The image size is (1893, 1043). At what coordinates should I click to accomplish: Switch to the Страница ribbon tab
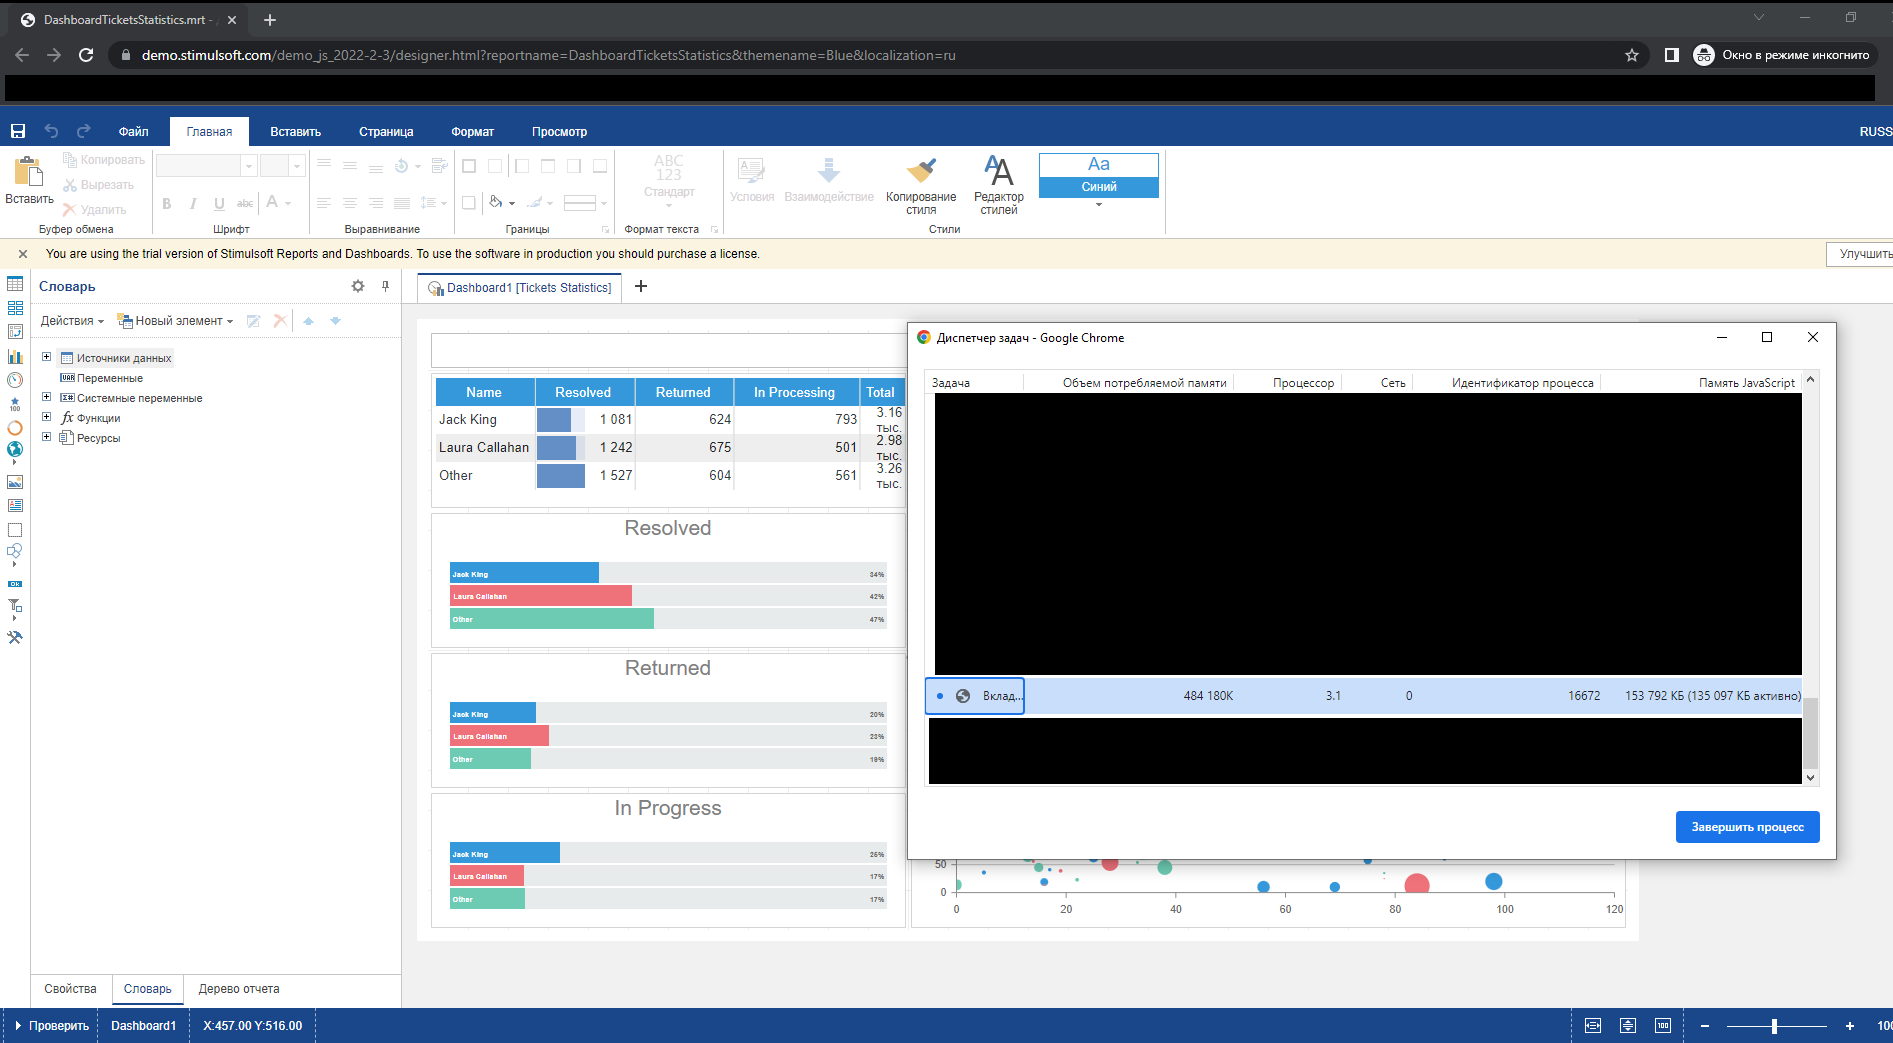pyautogui.click(x=386, y=132)
